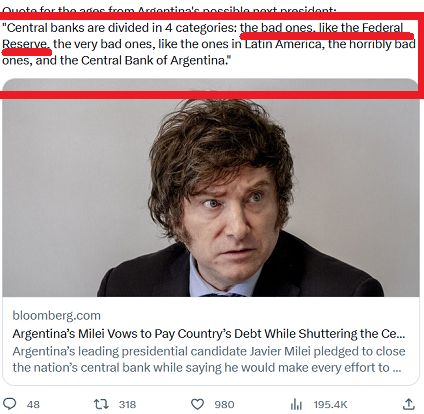The width and height of the screenshot is (424, 414).
Task: Click the underlined phrase 'the bad ones, like the Federal'
Action: tap(321, 28)
